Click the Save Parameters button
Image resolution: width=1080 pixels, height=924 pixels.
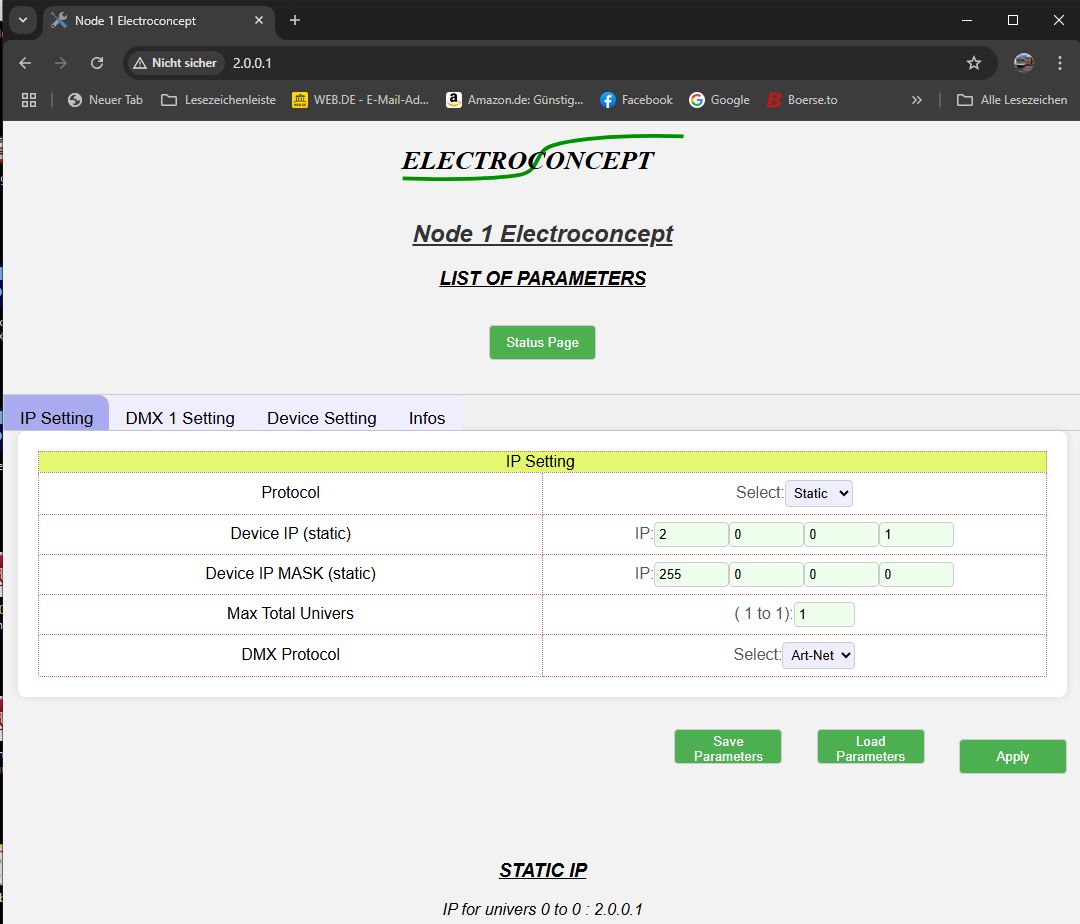(x=728, y=747)
